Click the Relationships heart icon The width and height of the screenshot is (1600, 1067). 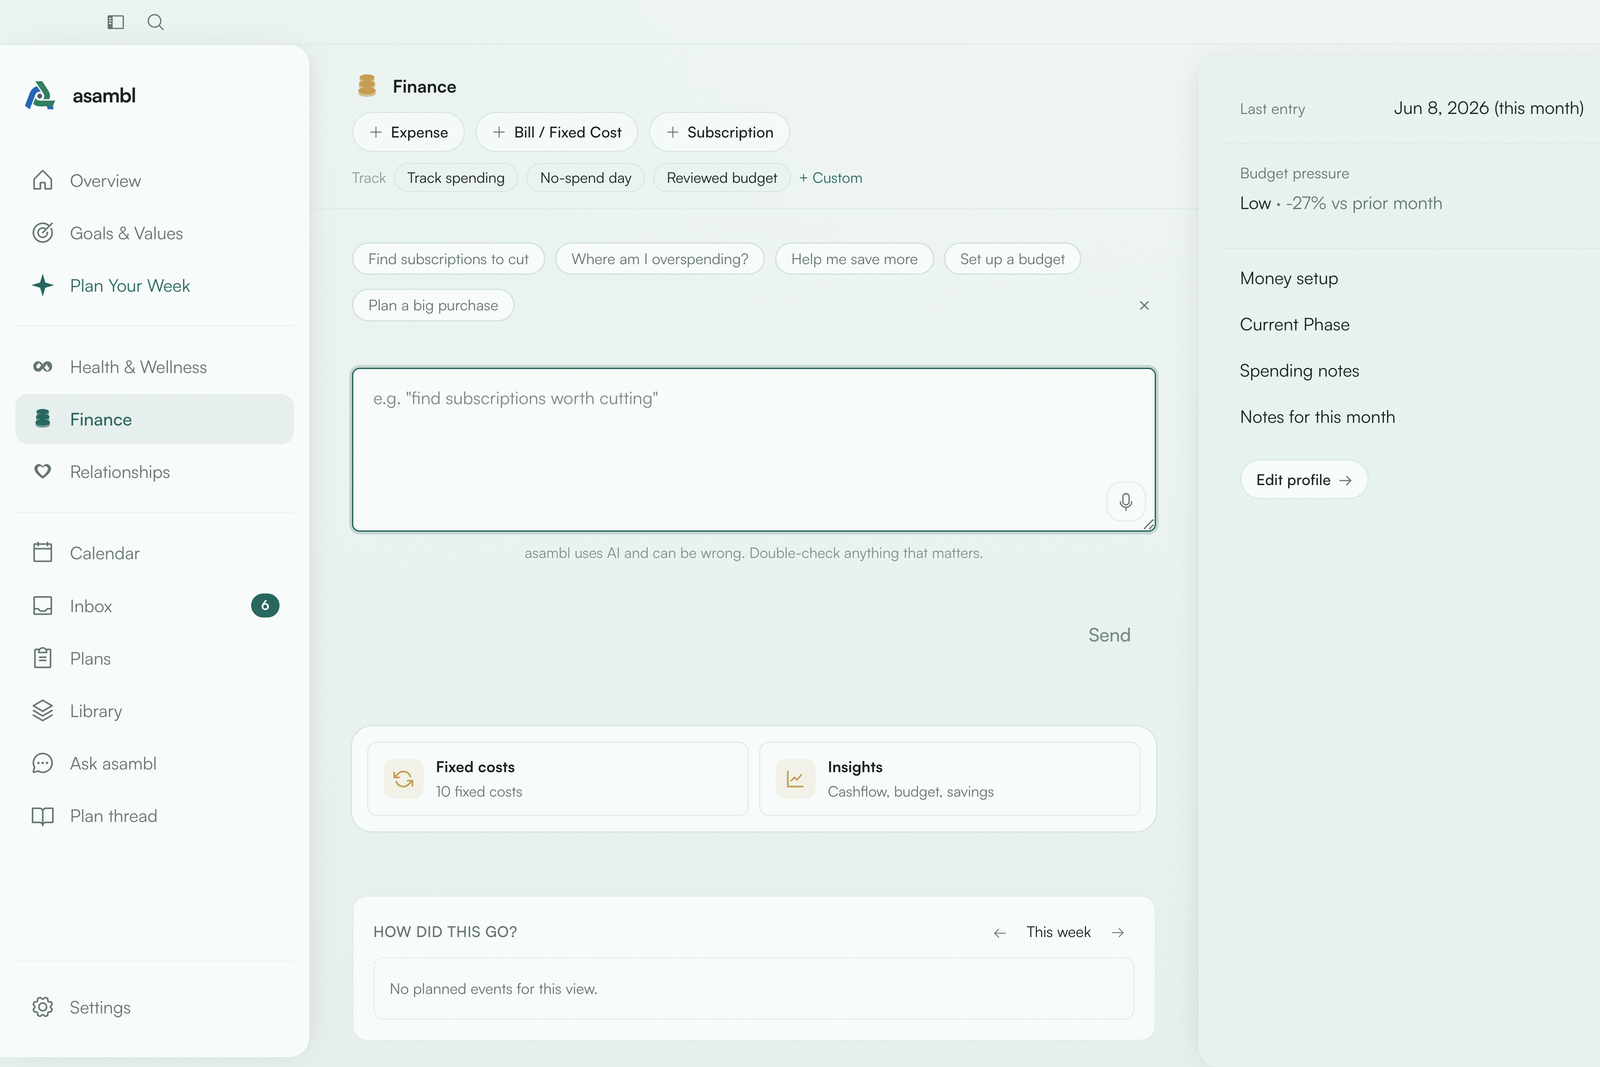(43, 472)
